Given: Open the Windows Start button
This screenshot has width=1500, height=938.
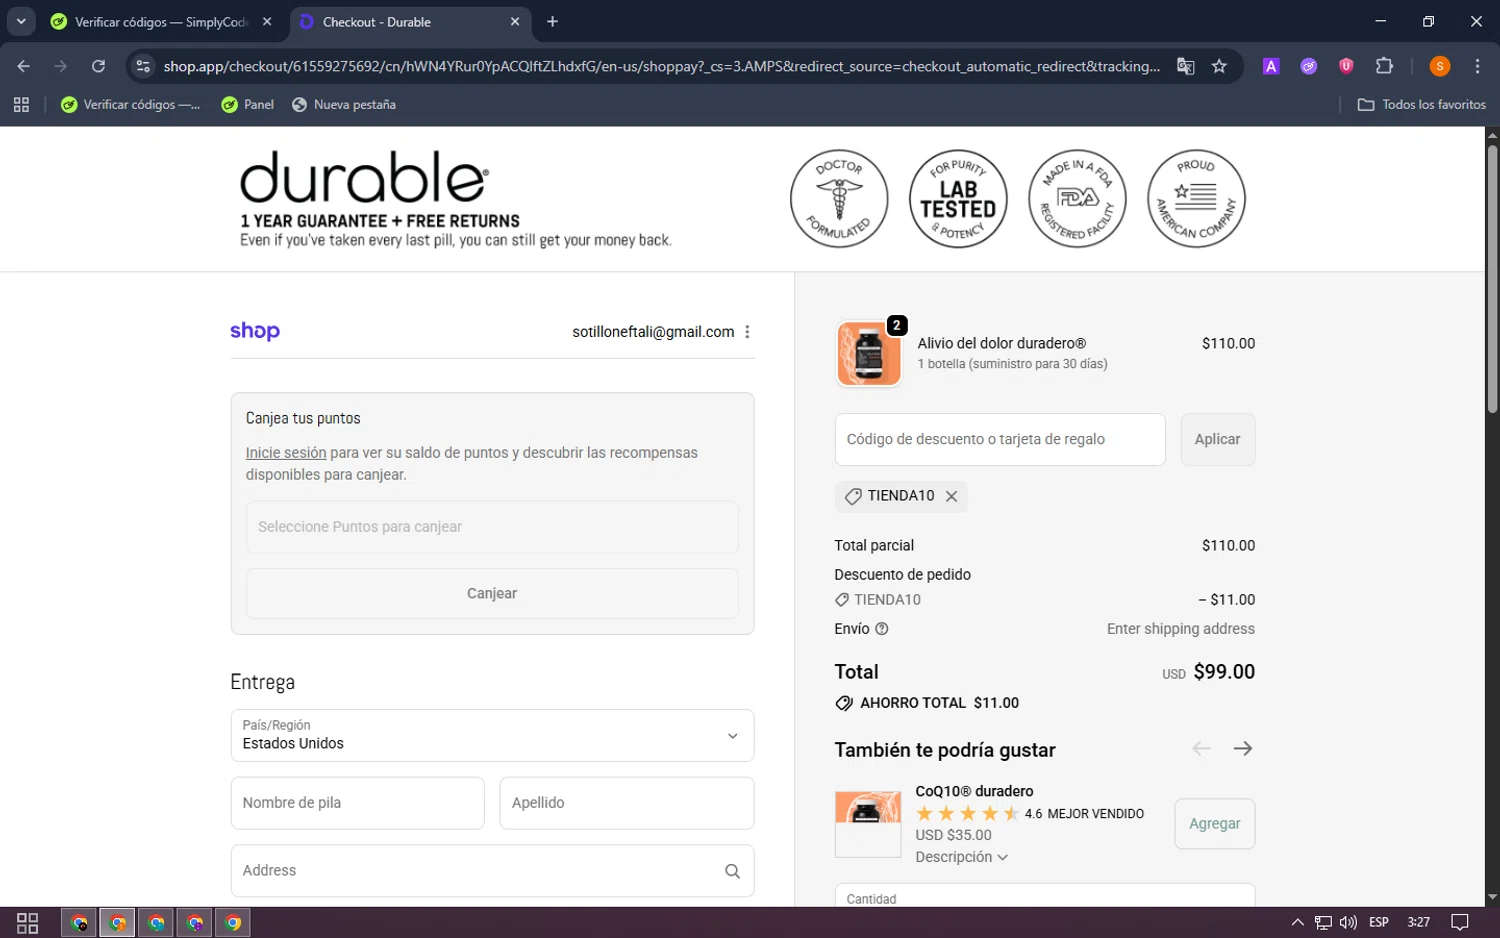Looking at the screenshot, I should click(x=28, y=923).
